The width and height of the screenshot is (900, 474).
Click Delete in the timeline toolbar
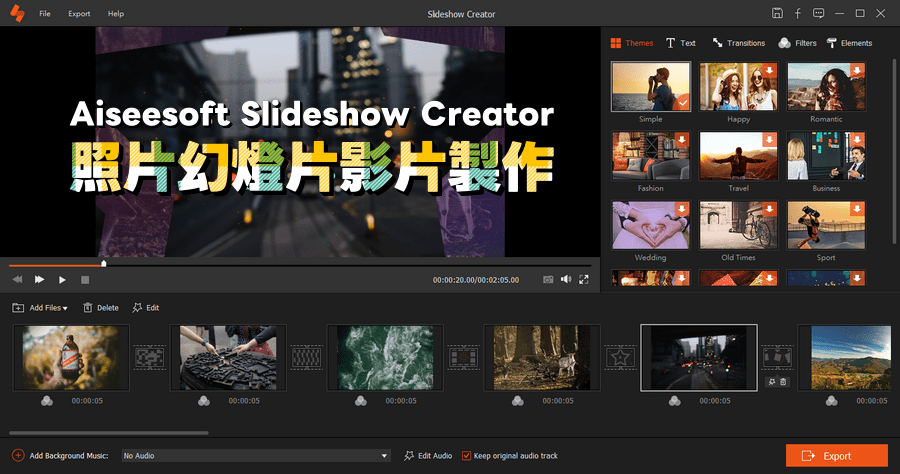pos(101,308)
